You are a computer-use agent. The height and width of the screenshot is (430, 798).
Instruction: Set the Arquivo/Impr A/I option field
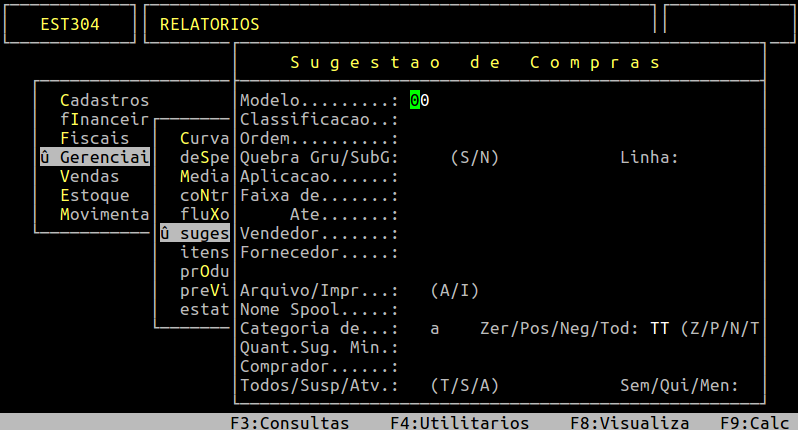coord(415,291)
